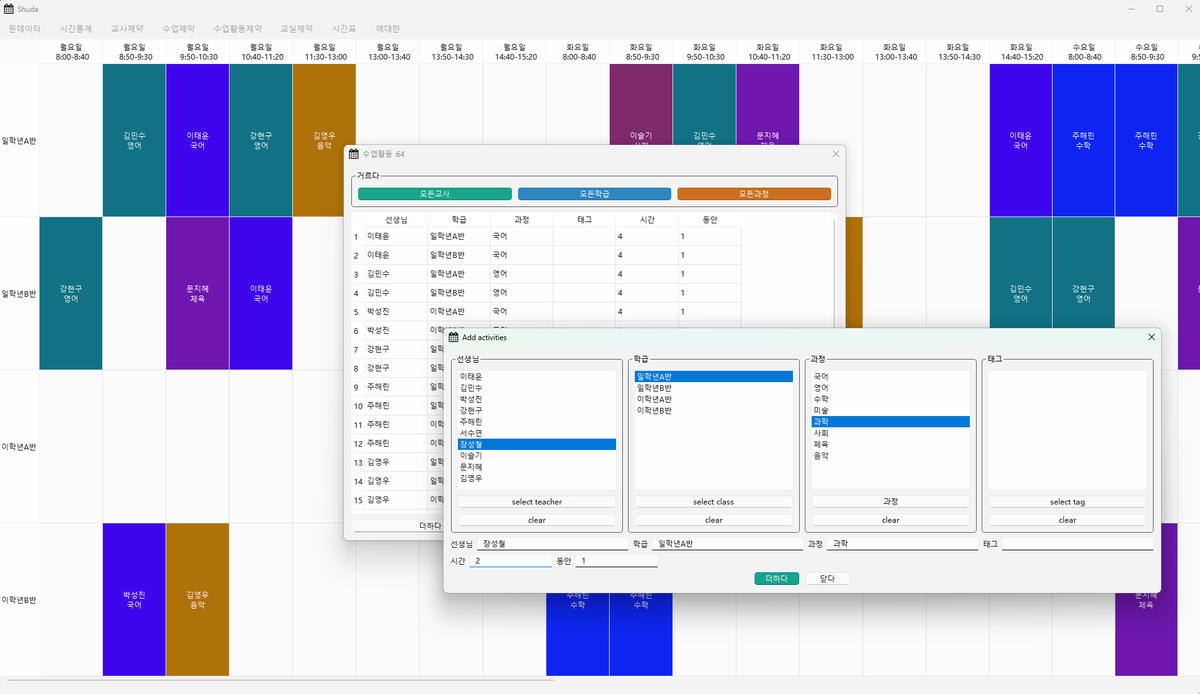Open the 원데이터 menu
Screen dimensions: 1200x694
coord(24,29)
